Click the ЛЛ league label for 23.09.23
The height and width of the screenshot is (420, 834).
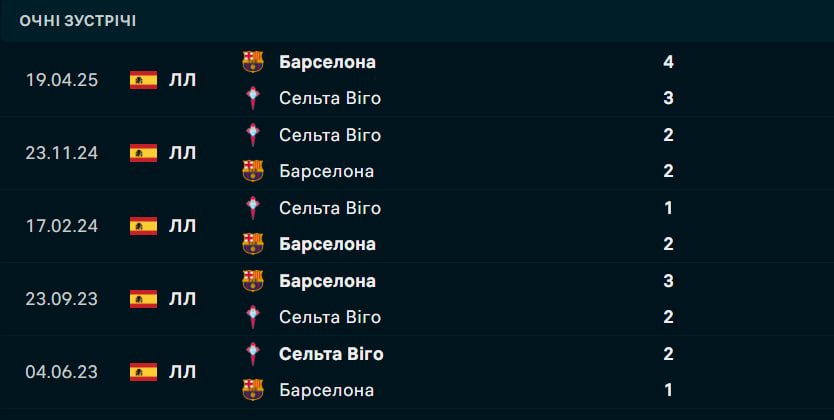[182, 299]
